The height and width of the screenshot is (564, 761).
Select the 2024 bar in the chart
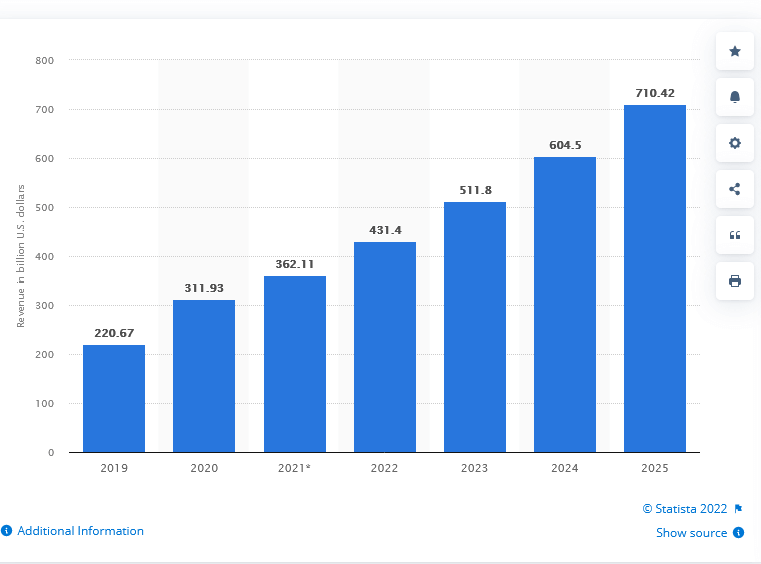click(x=565, y=305)
